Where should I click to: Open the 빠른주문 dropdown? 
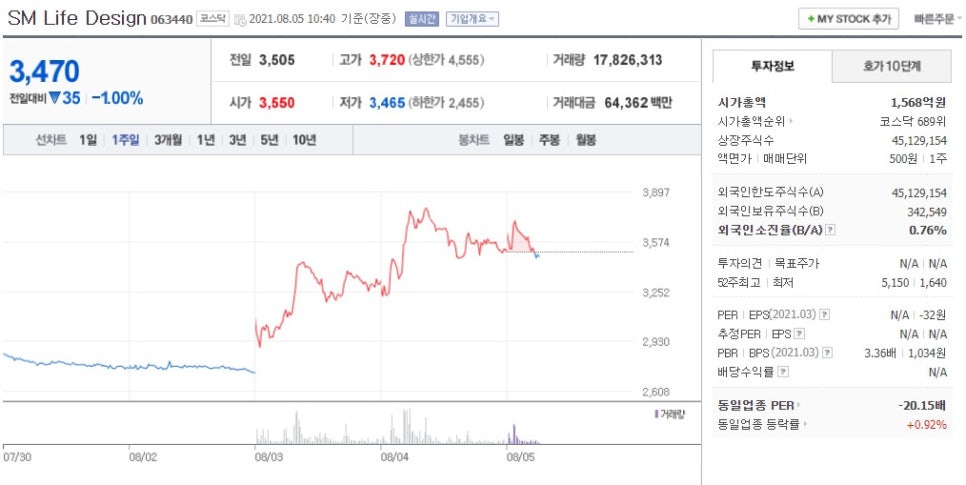click(934, 19)
